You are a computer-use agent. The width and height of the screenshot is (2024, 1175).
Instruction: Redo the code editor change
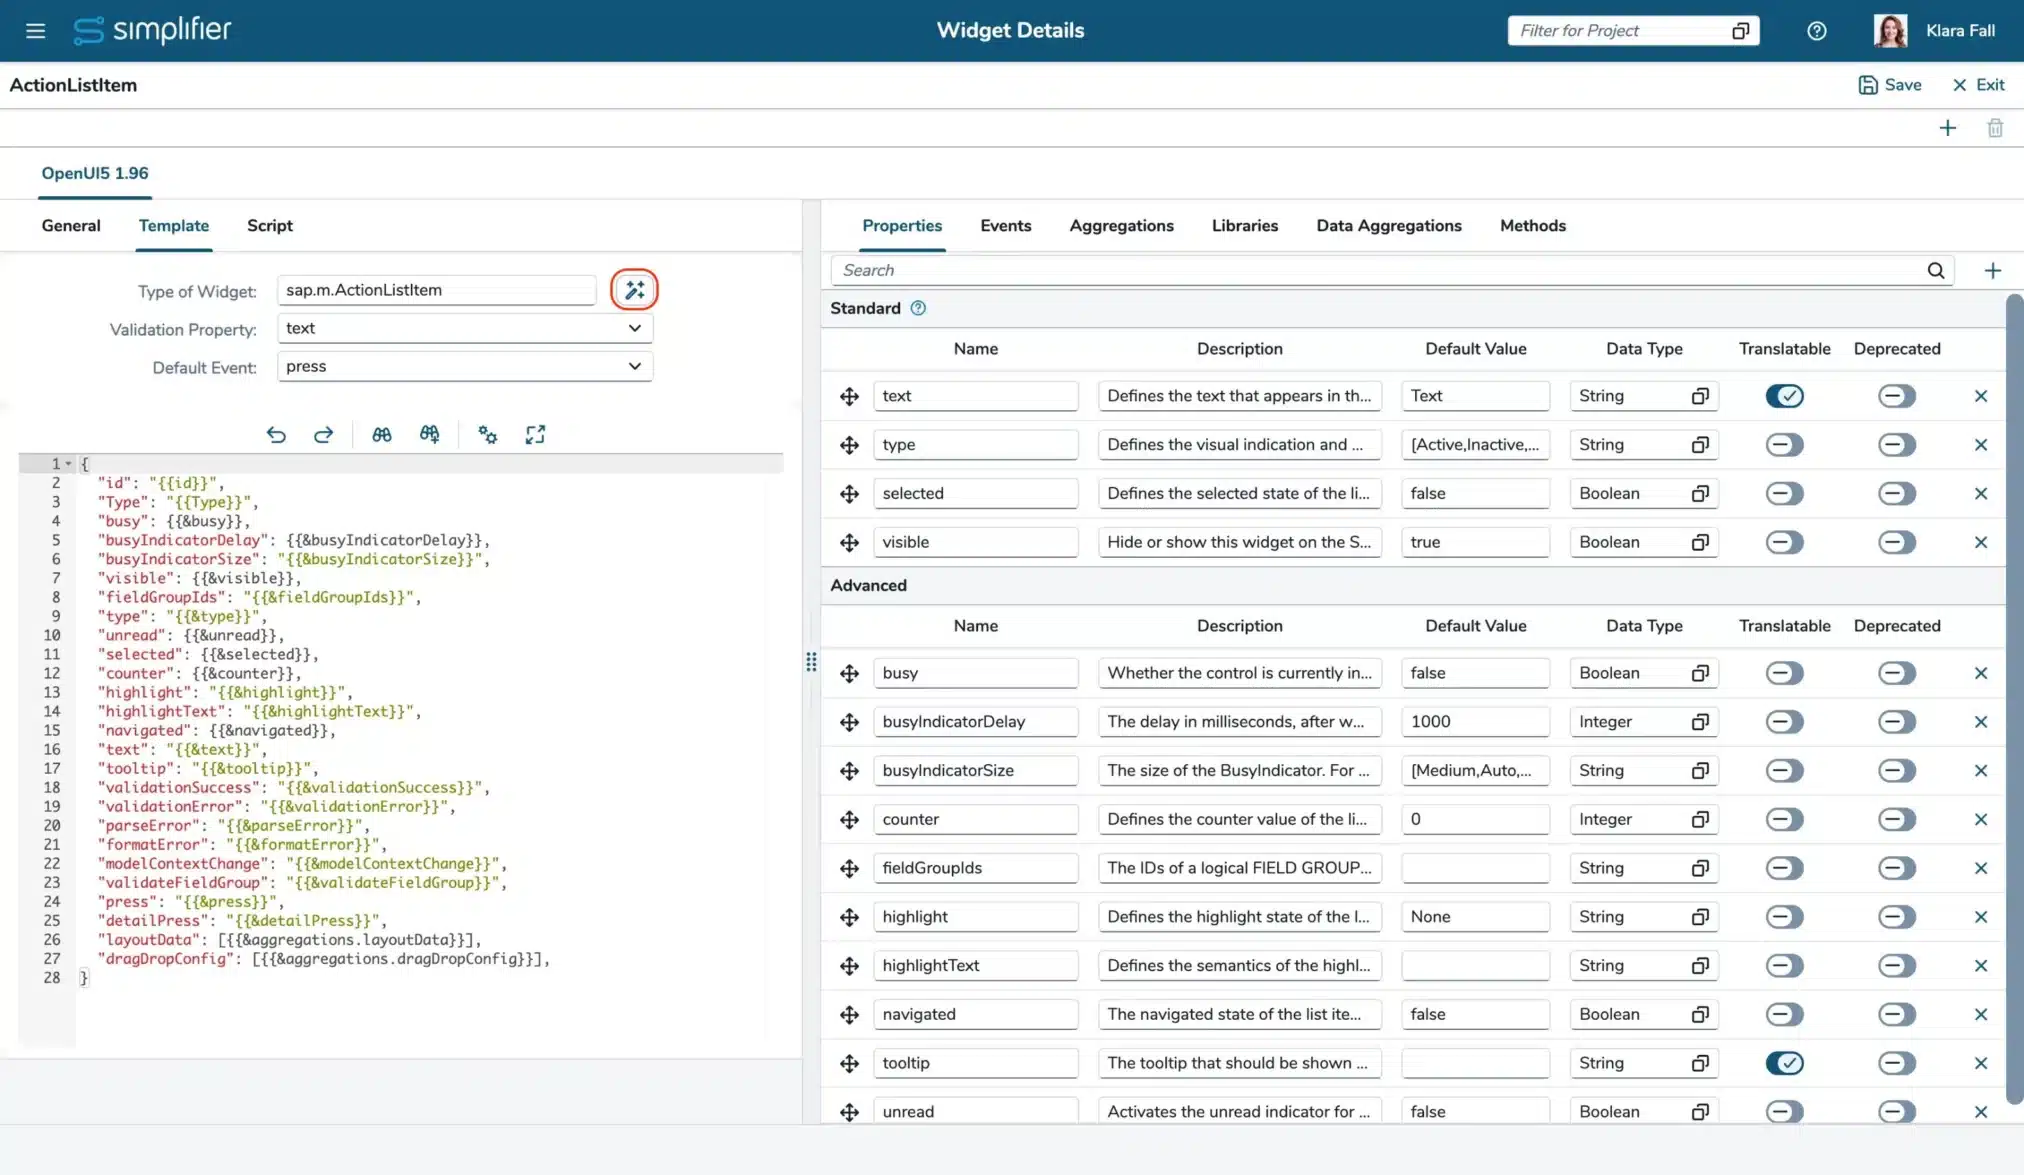pos(323,435)
